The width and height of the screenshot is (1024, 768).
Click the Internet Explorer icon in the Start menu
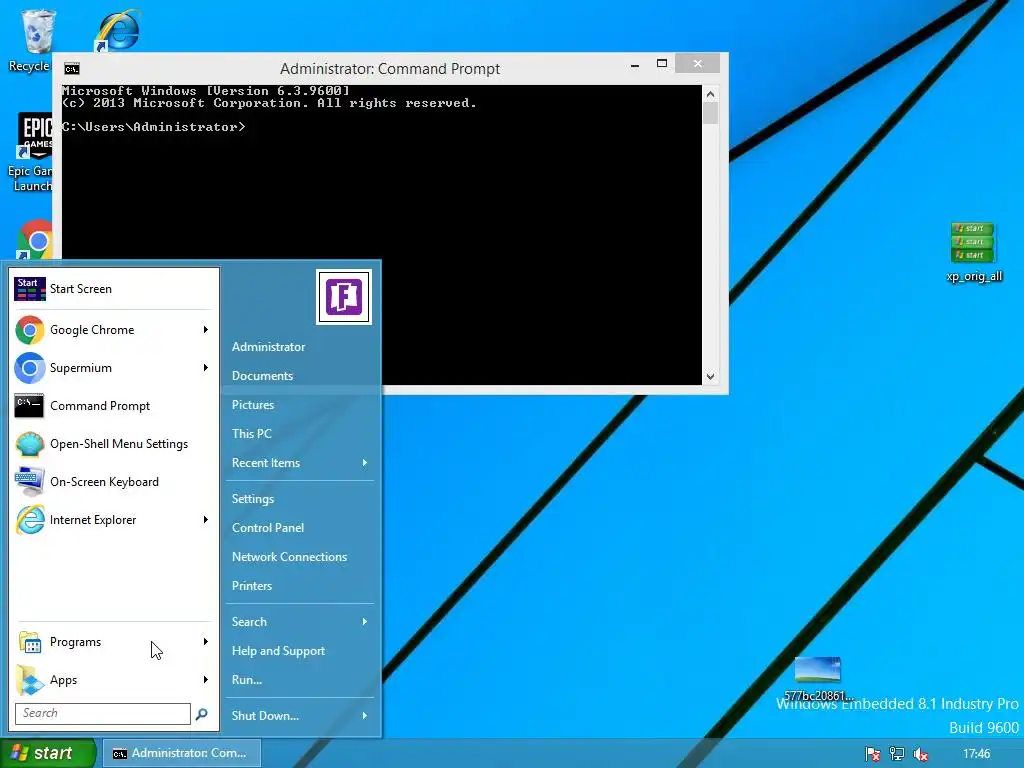pyautogui.click(x=29, y=520)
